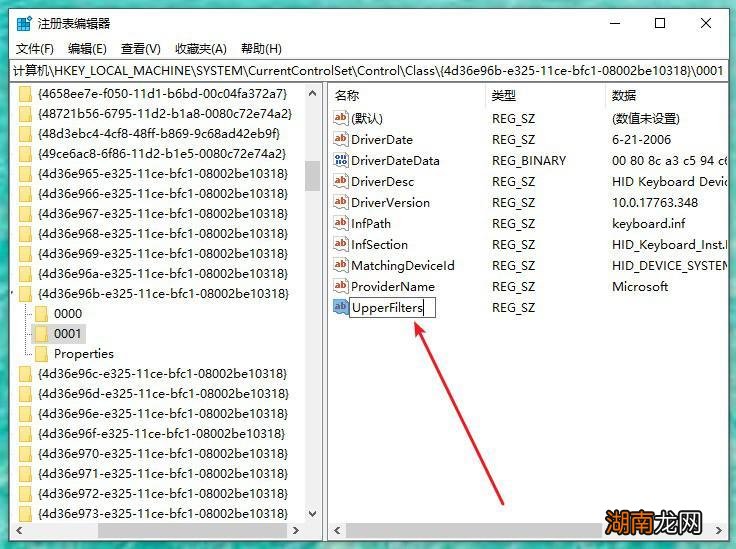Click the data cell "Microsoft"
The image size is (736, 549).
640,287
